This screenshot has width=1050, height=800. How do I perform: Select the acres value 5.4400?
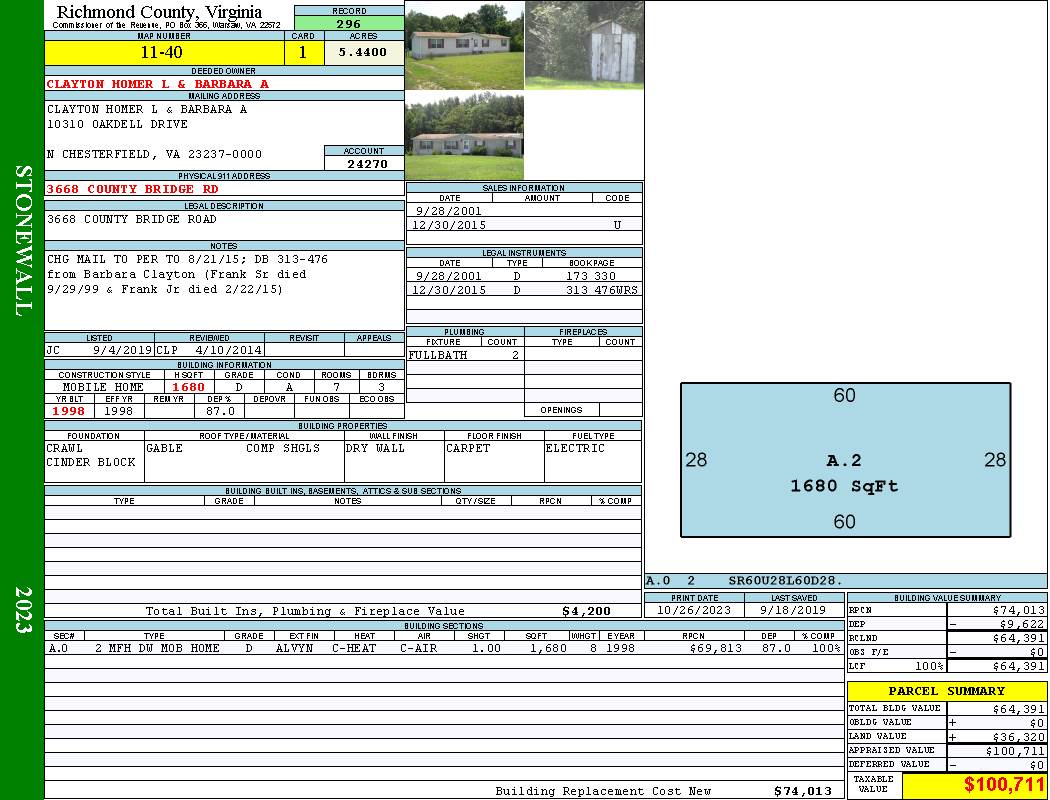(364, 53)
